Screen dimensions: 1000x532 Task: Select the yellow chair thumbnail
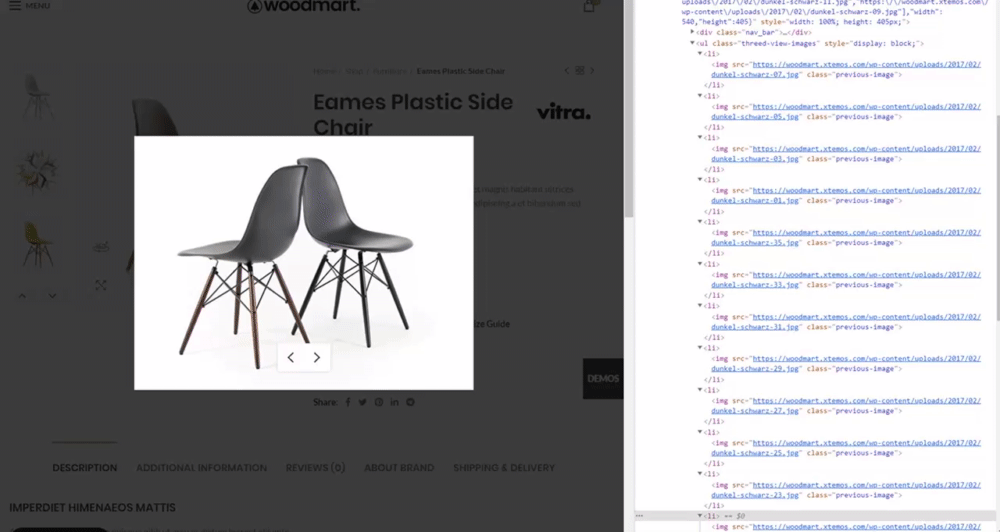click(37, 244)
